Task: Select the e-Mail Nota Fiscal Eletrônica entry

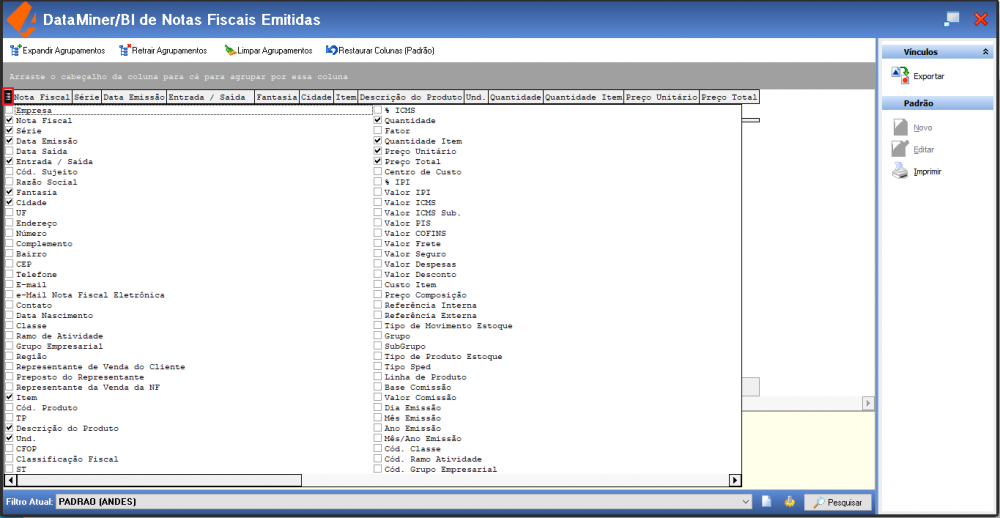Action: [90, 295]
